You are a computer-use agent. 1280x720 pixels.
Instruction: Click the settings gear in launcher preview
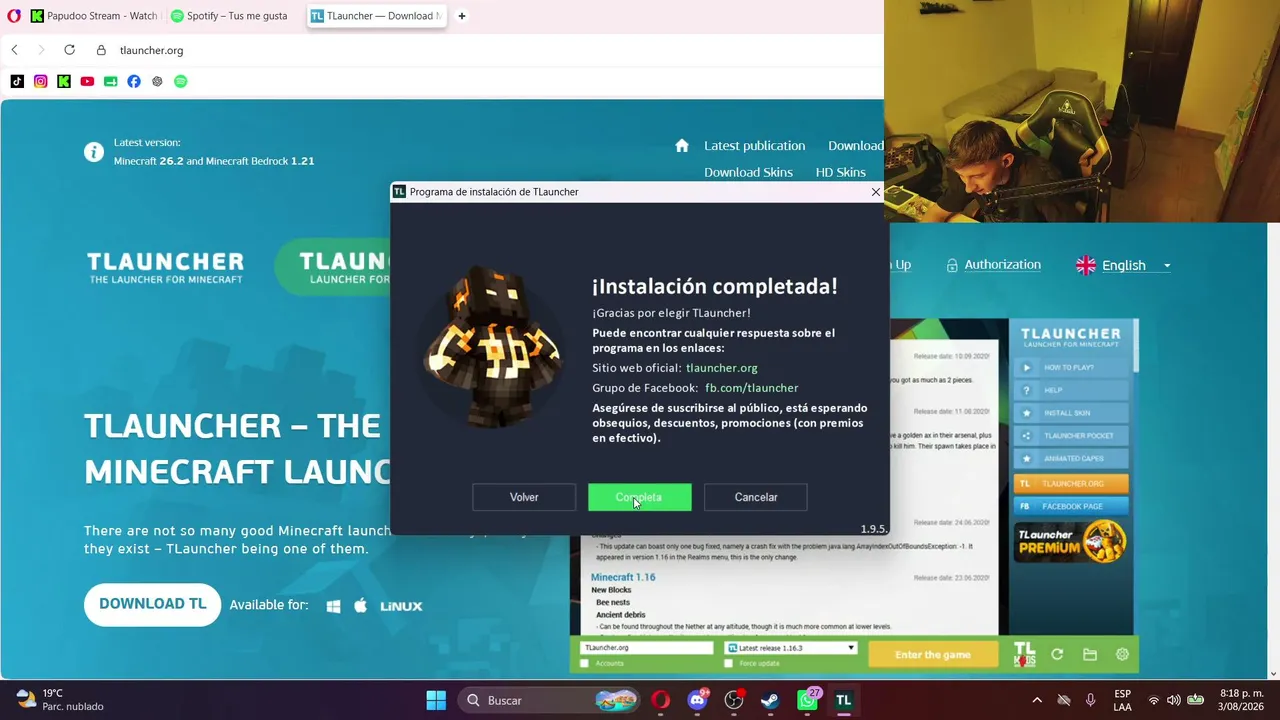1122,655
